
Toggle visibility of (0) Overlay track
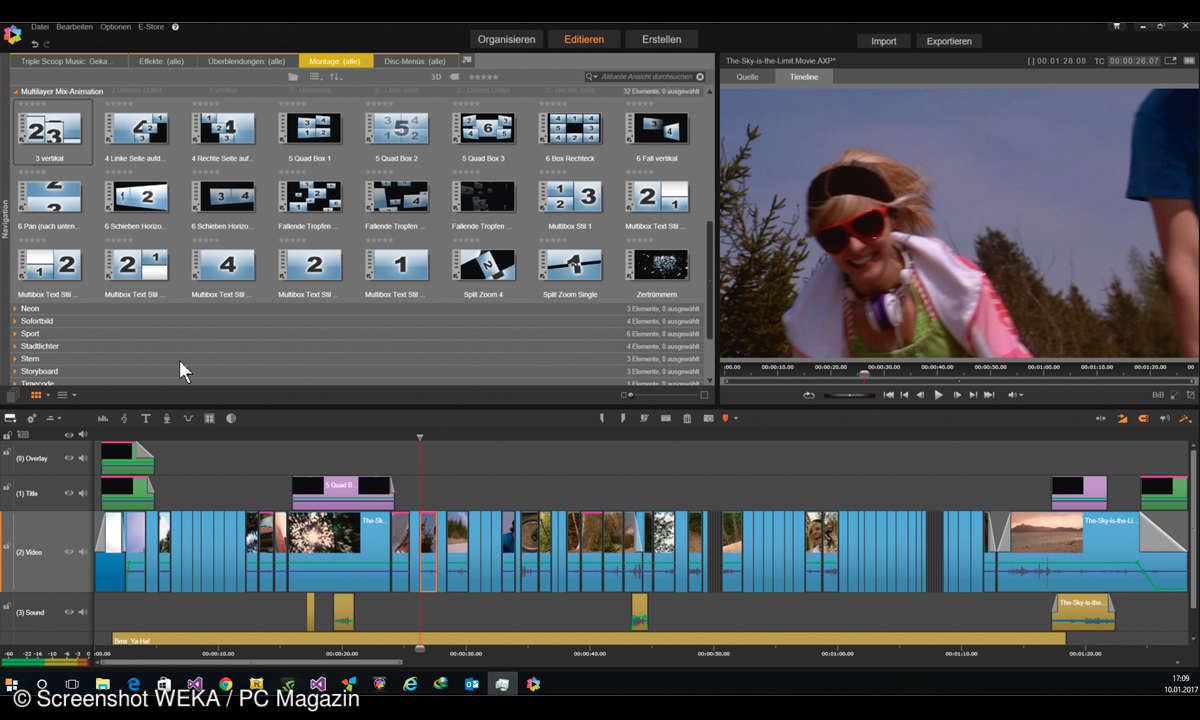[x=69, y=458]
